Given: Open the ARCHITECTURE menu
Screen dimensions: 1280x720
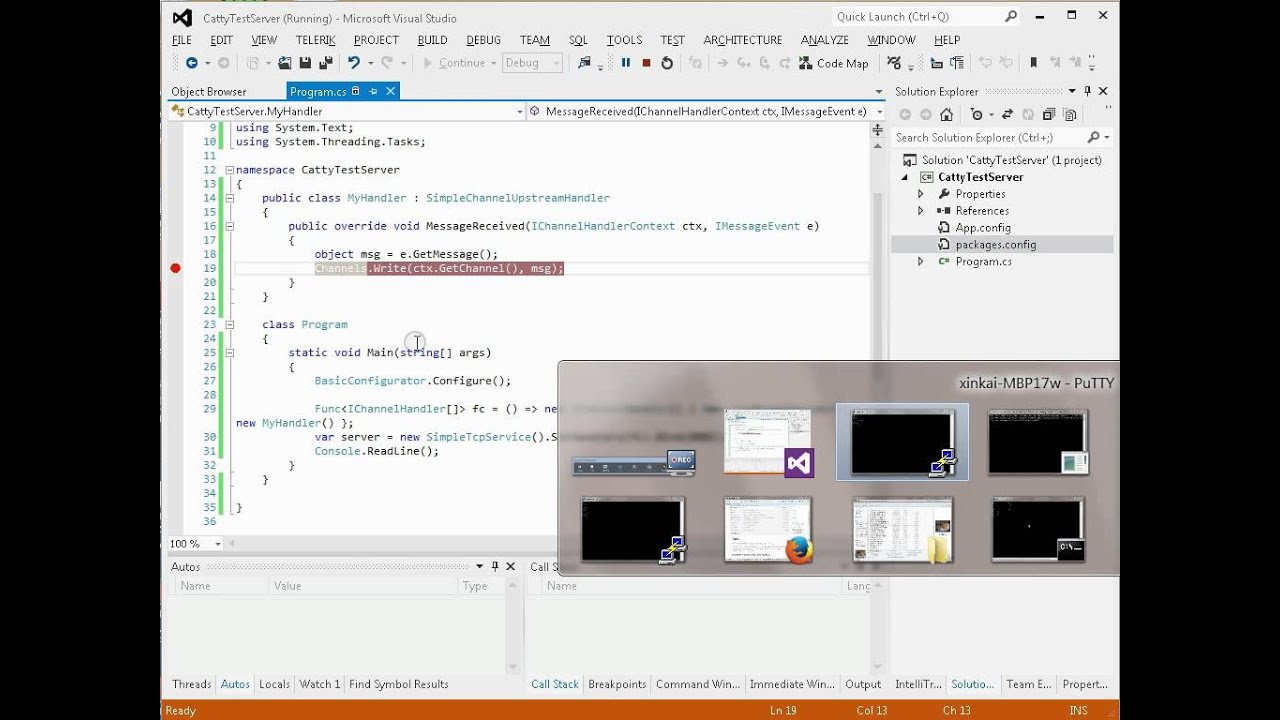Looking at the screenshot, I should (x=742, y=40).
